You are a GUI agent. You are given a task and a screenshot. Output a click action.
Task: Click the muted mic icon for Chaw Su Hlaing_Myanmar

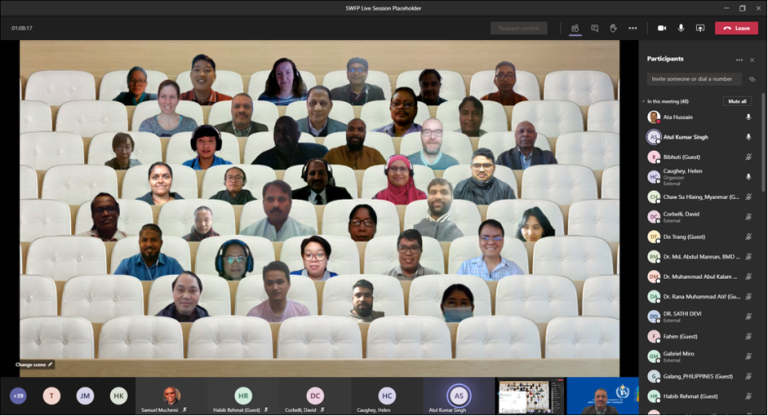coord(748,197)
